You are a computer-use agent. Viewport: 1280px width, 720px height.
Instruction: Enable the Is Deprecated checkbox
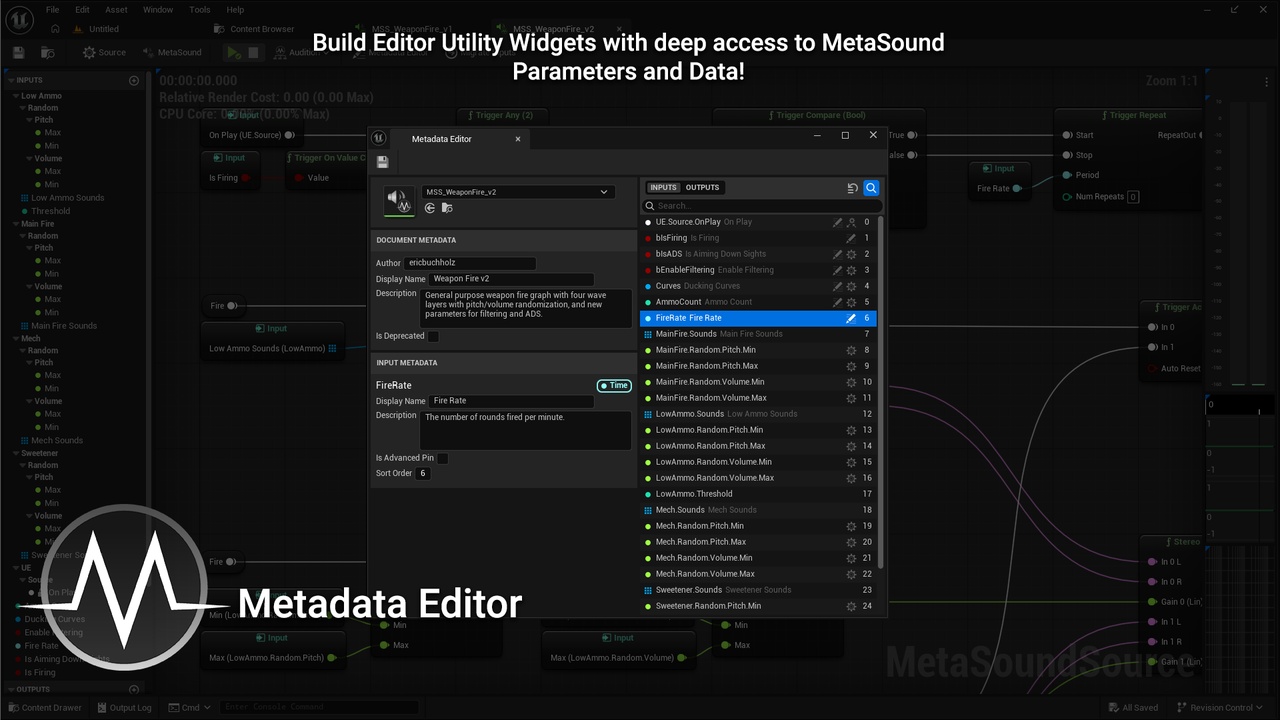tap(433, 336)
